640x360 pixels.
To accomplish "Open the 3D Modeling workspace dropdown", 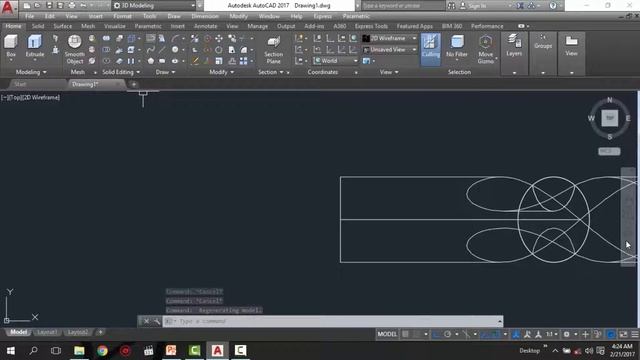I will tap(154, 6).
